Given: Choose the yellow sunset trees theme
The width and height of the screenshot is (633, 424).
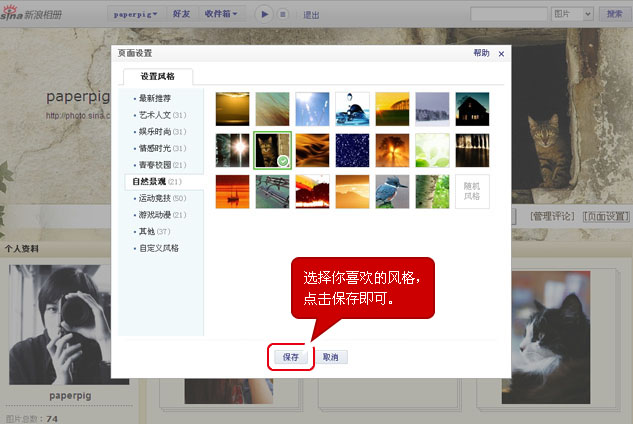Looking at the screenshot, I should click(392, 109).
